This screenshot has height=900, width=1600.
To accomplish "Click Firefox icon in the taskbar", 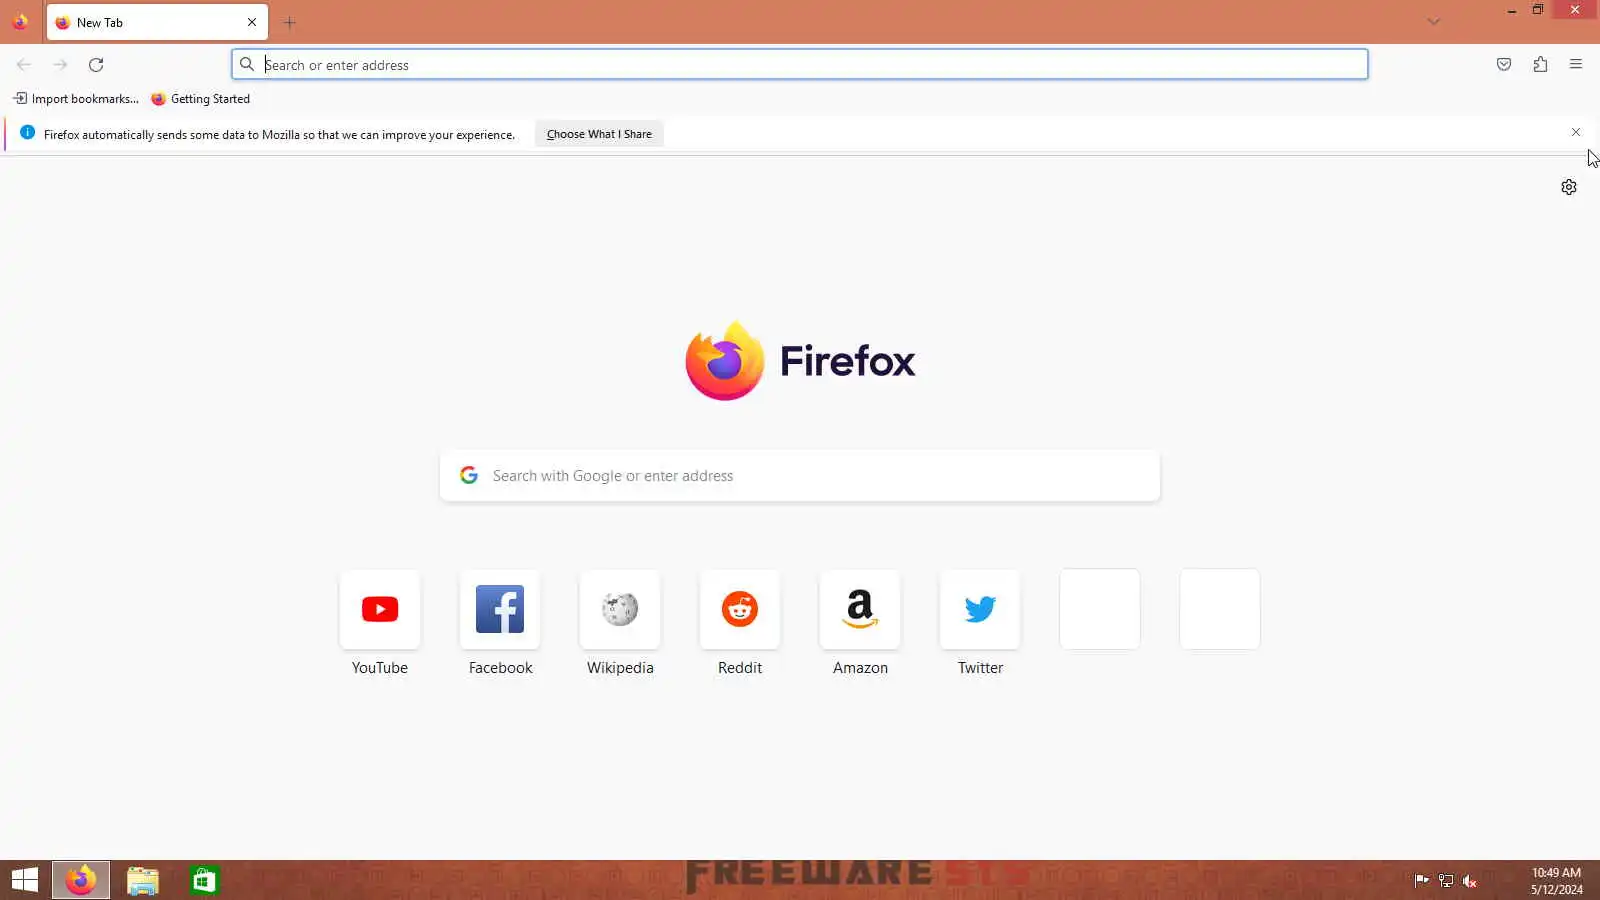I will tap(81, 880).
